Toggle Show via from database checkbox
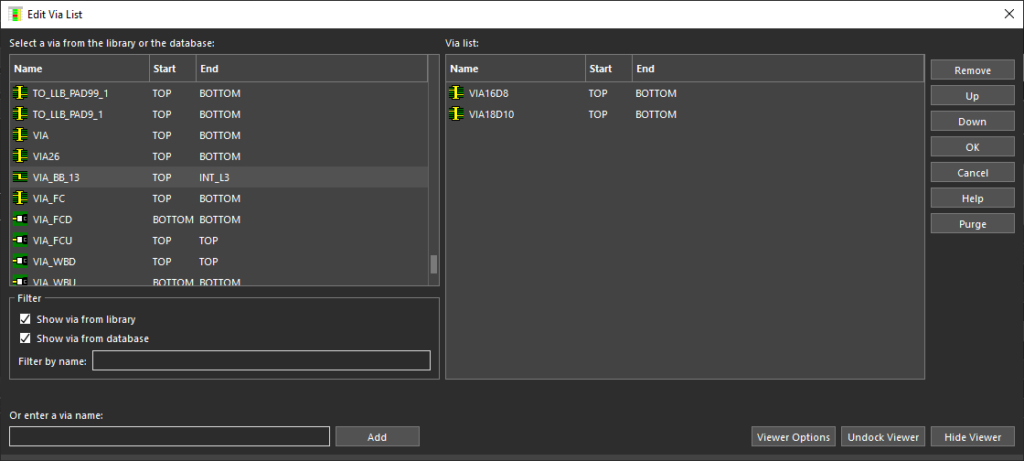1024x461 pixels. coord(26,339)
